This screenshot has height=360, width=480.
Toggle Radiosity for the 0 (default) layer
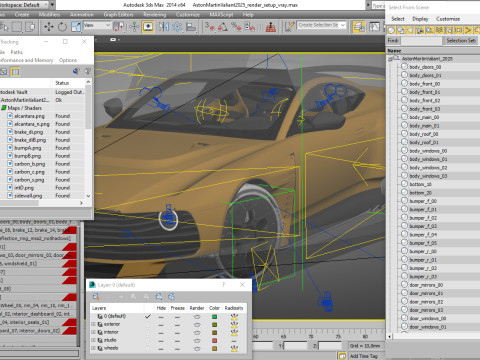coord(234,316)
